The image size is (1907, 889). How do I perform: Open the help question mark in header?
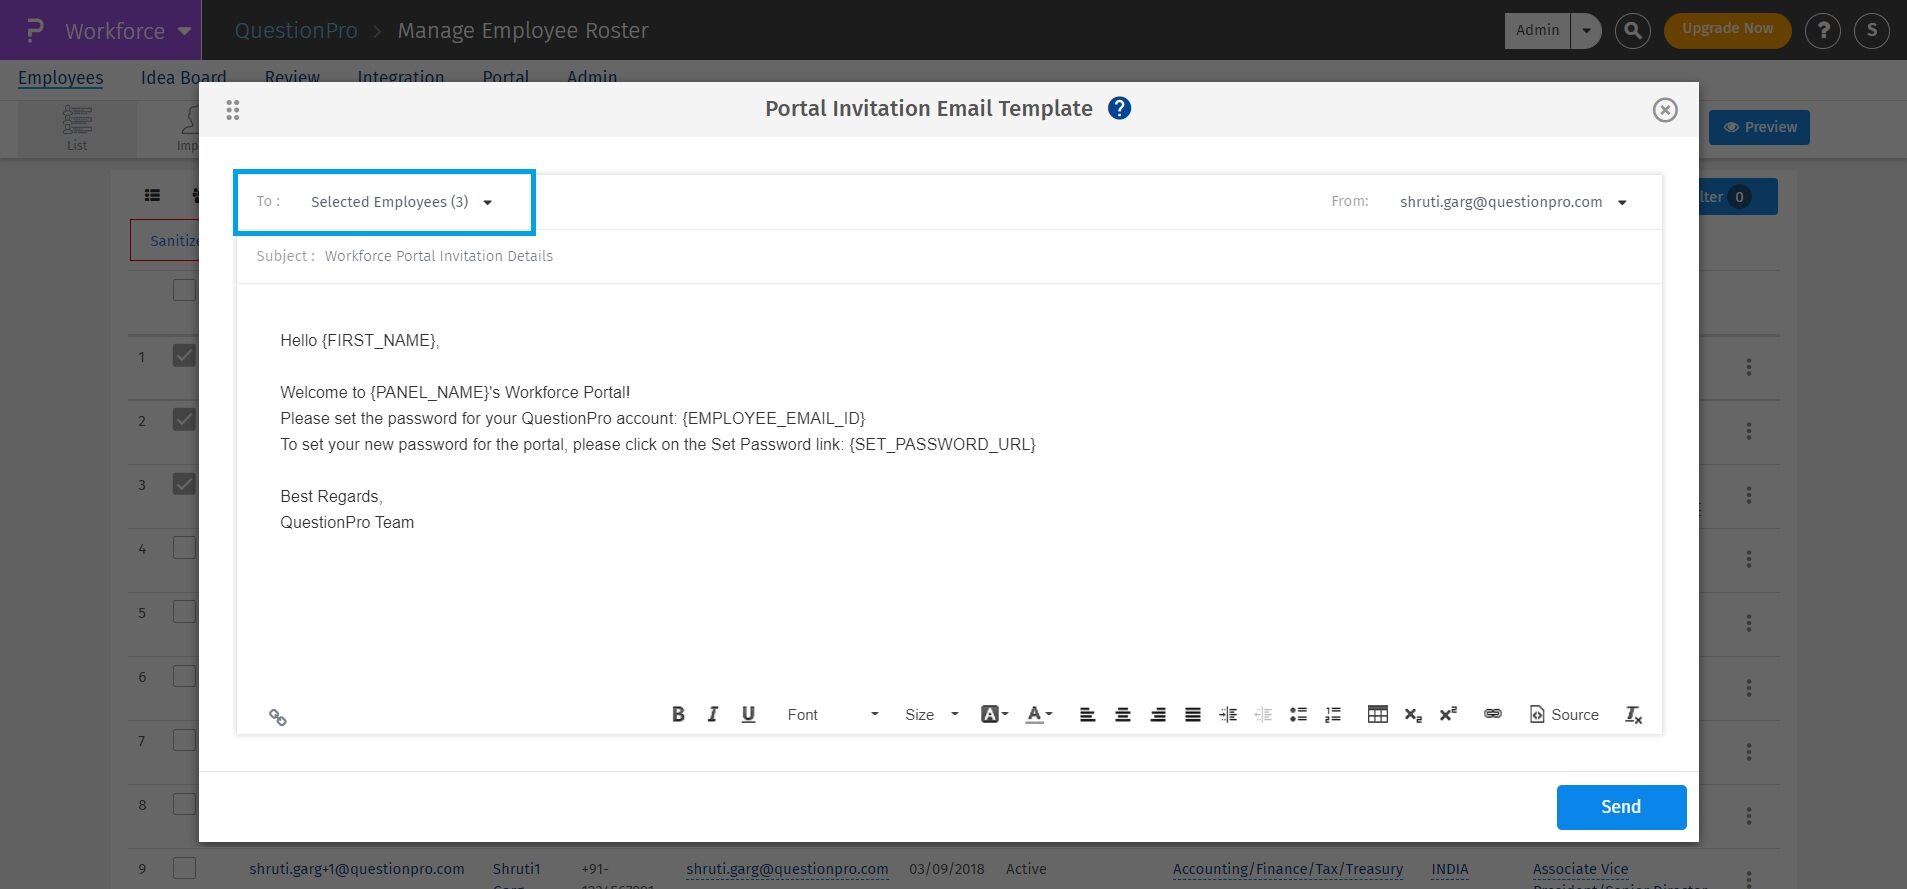[x=1823, y=31]
